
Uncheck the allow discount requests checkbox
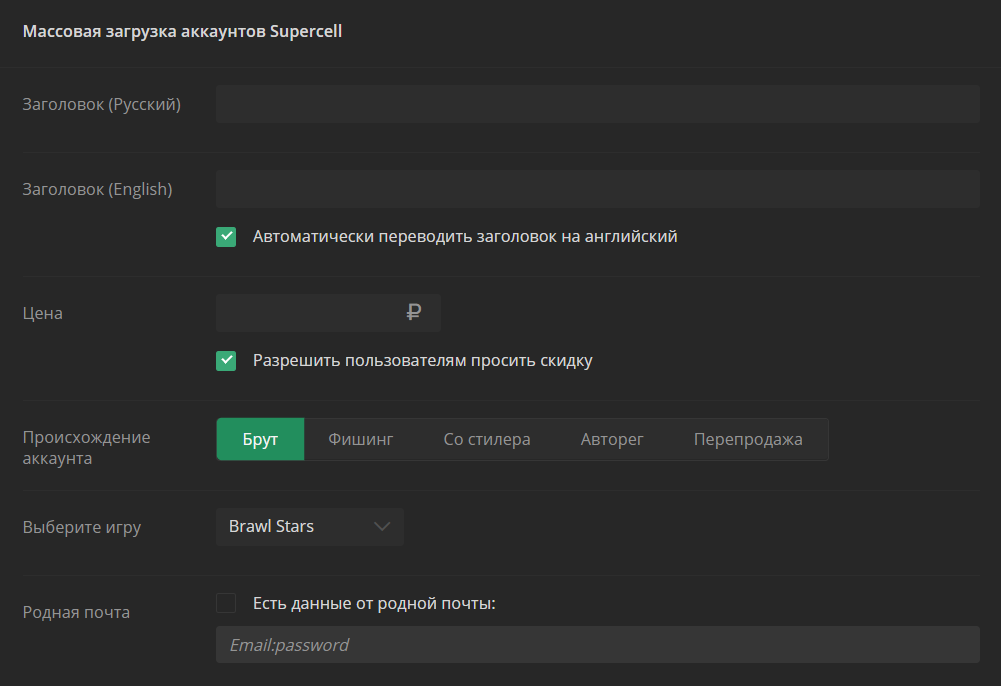[x=226, y=361]
